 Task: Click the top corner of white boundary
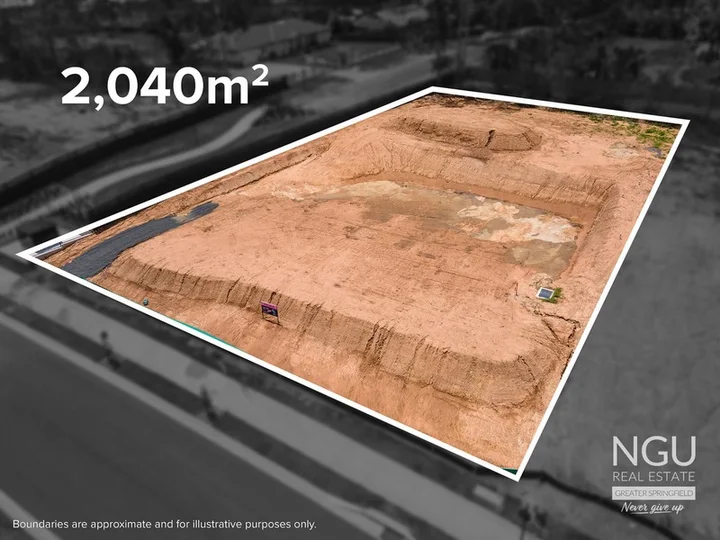click(x=433, y=90)
